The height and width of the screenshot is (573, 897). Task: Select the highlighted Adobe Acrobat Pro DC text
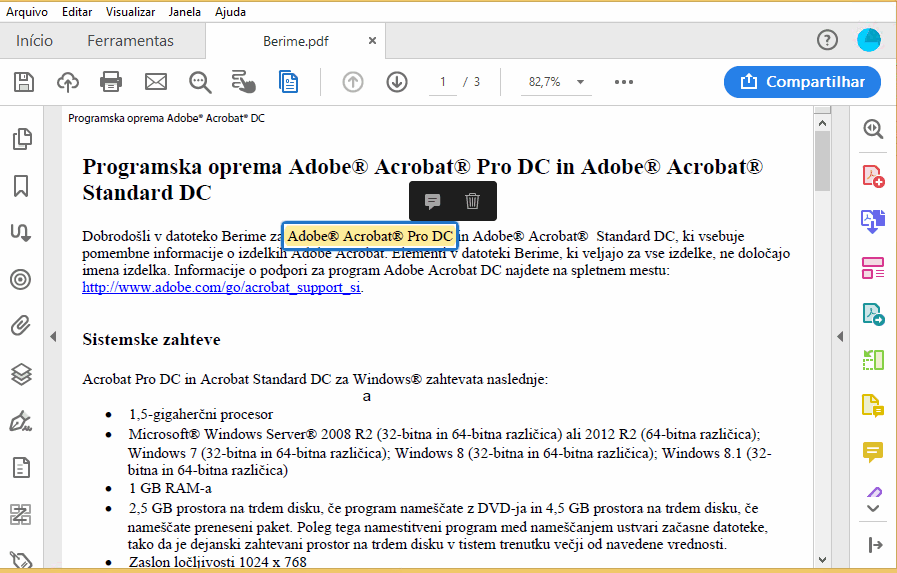(370, 236)
